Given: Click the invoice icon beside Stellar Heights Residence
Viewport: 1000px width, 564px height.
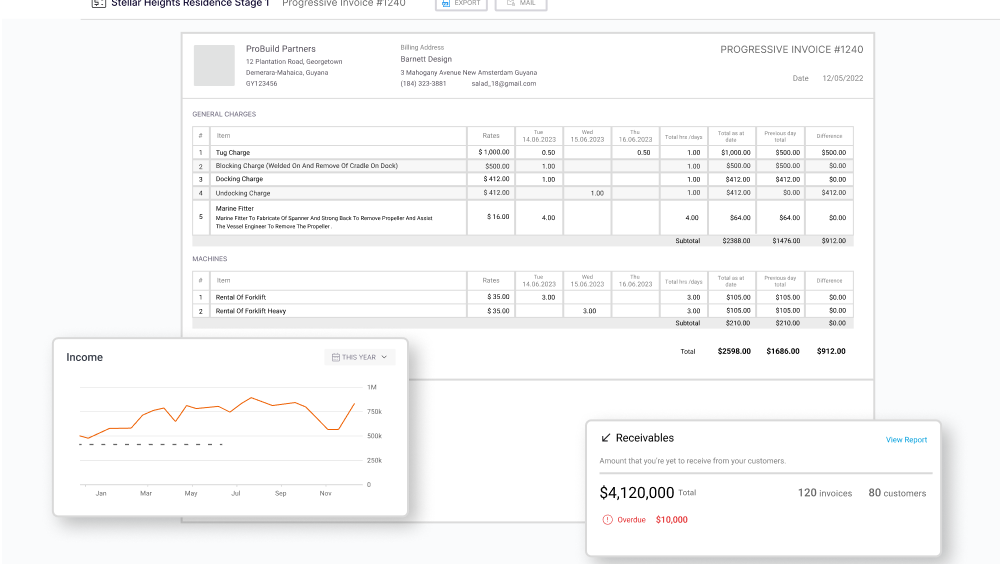Looking at the screenshot, I should (x=98, y=3).
